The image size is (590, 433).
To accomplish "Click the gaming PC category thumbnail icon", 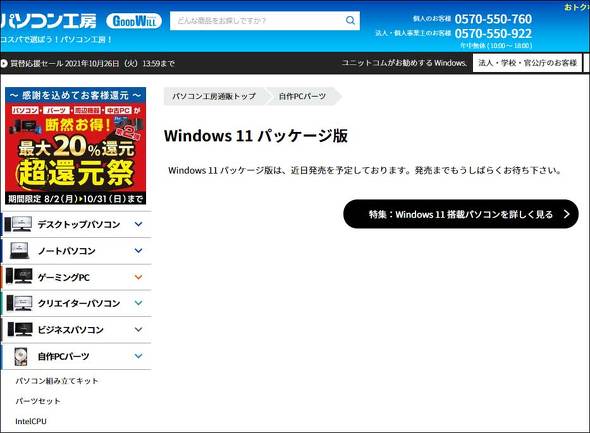I will (x=19, y=277).
